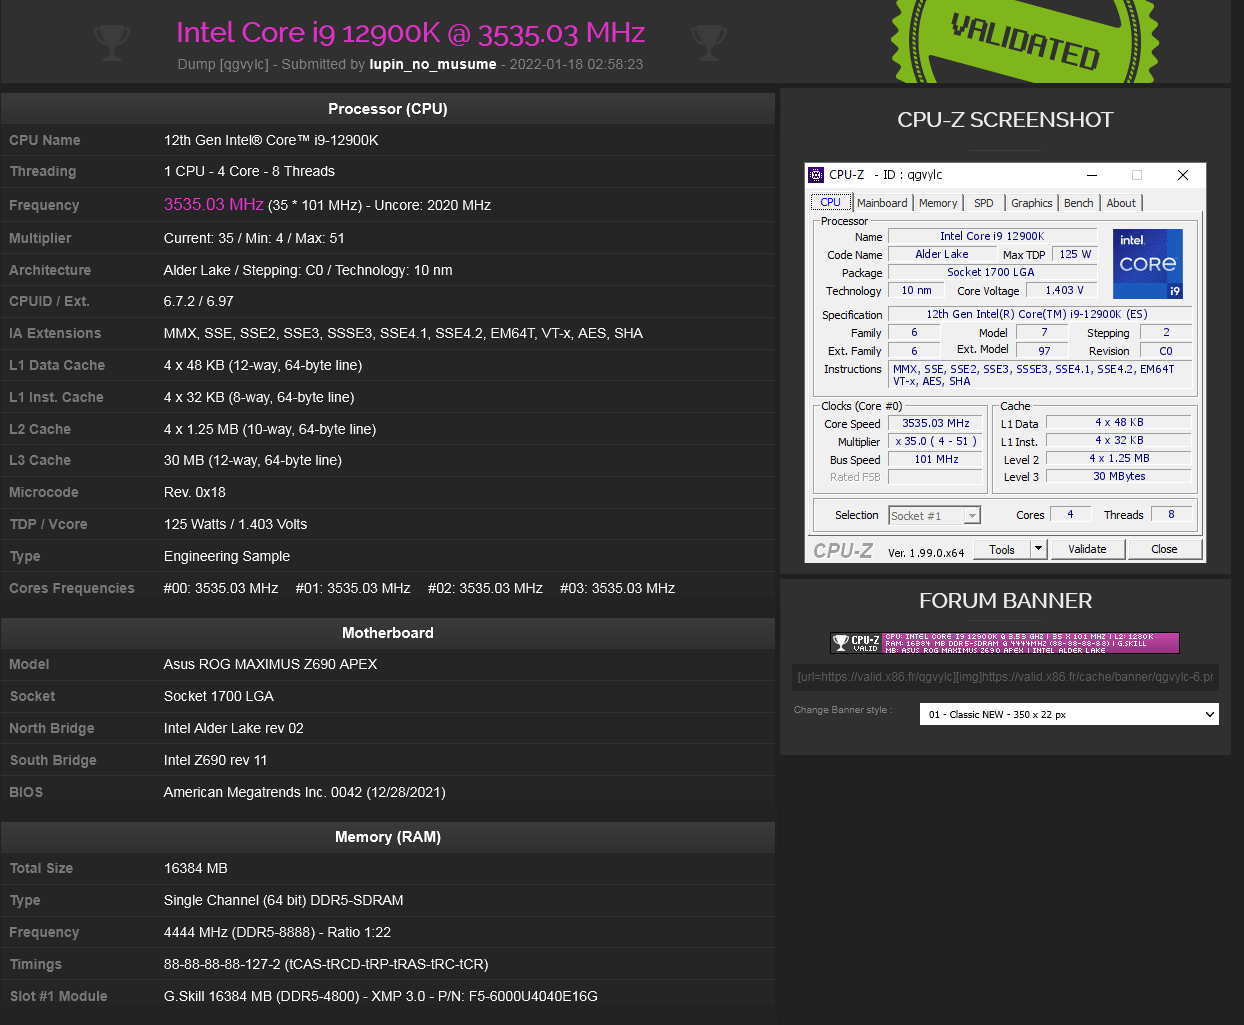
Task: Click the L1 Data Cache value 4 x 48 KB
Action: tap(263, 365)
